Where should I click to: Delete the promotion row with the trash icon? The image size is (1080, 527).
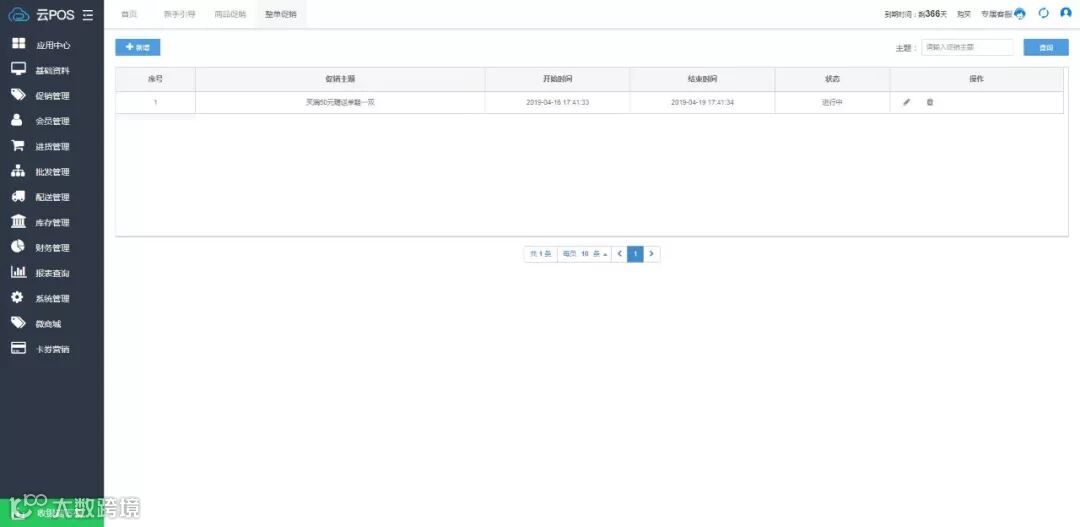(x=929, y=102)
